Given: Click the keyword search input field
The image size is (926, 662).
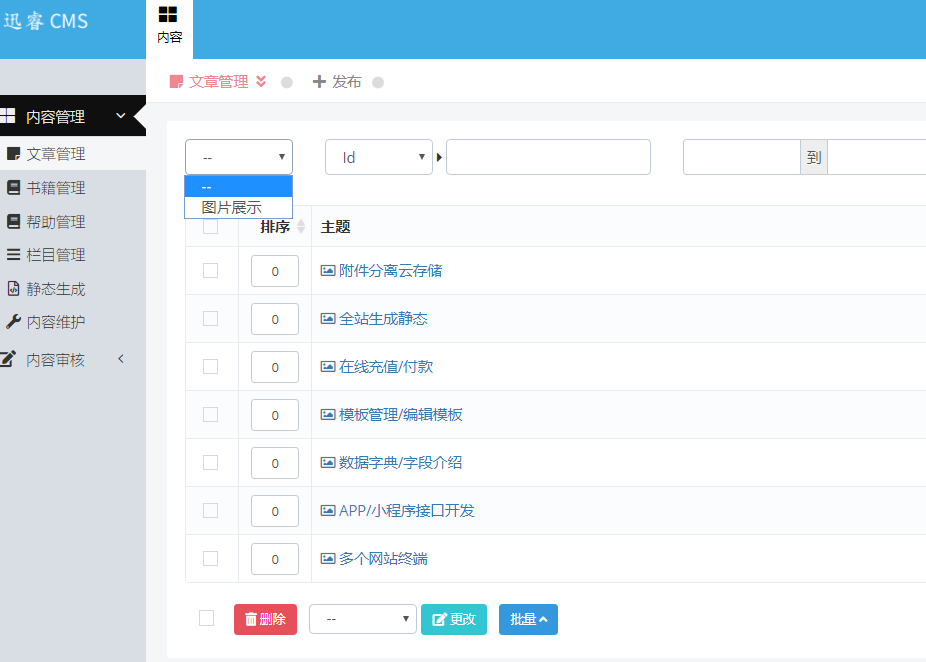Looking at the screenshot, I should point(548,157).
